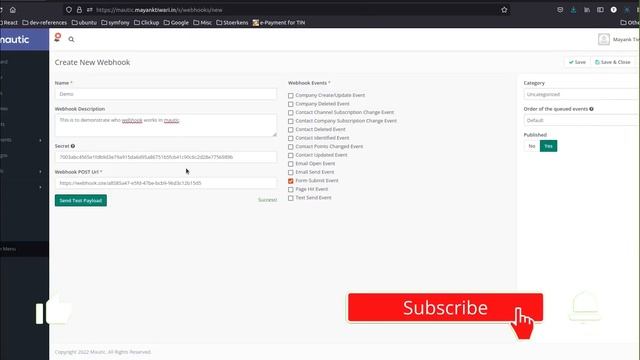The width and height of the screenshot is (640, 360).
Task: Click the Secret key input field
Action: click(x=165, y=157)
